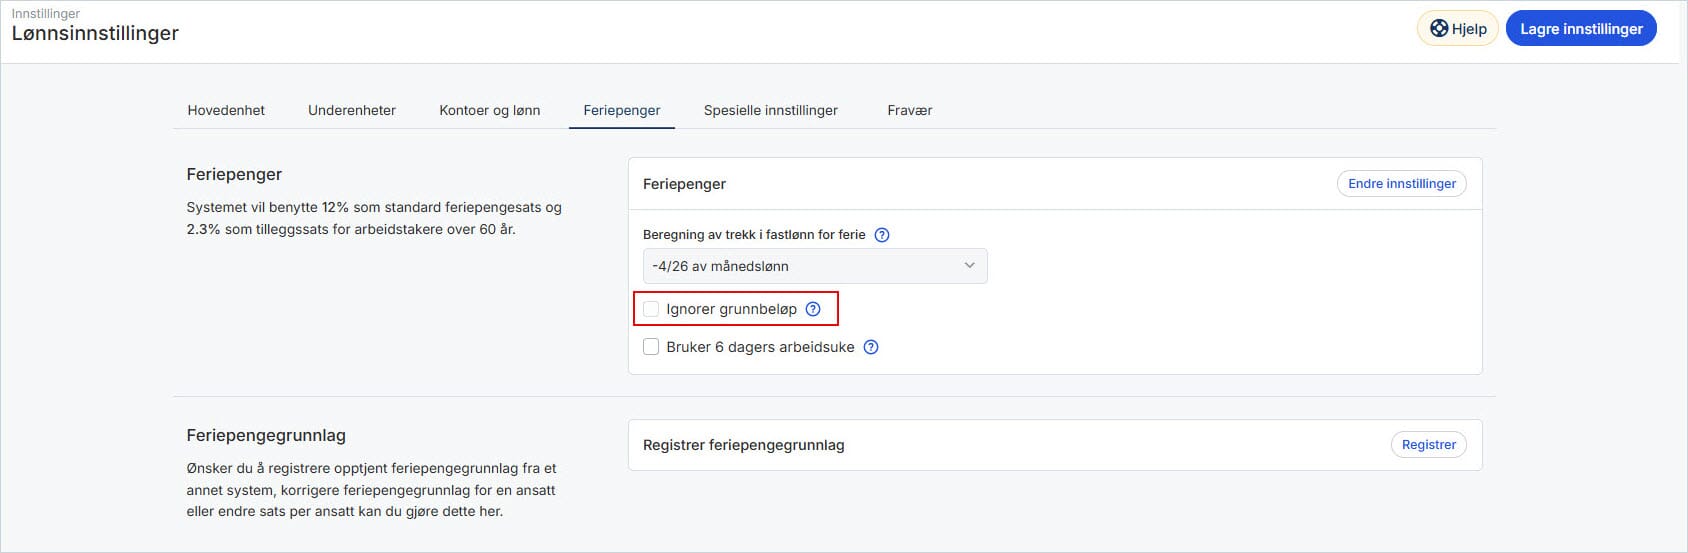1688x553 pixels.
Task: Go to the Kontoer og lønn tab
Action: point(489,110)
